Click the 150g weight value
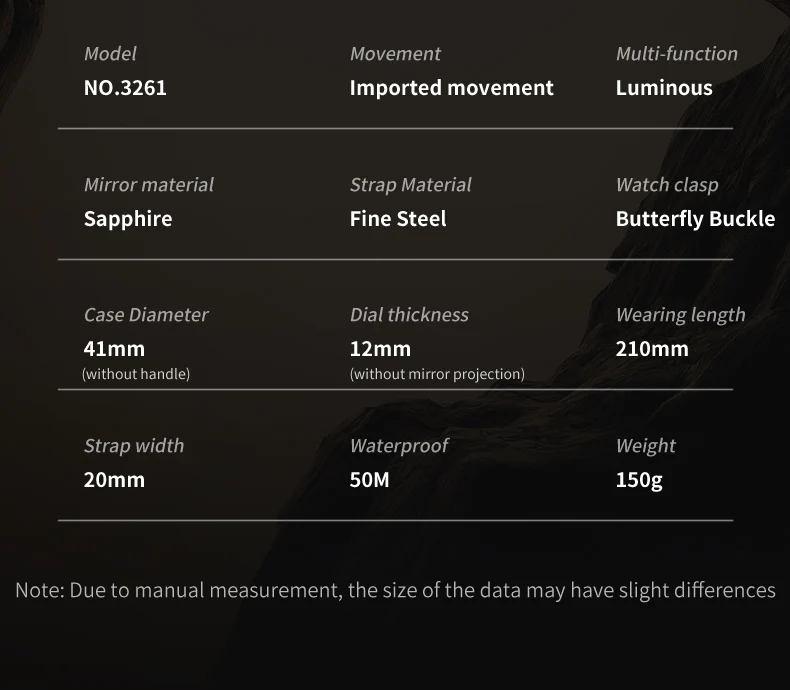Screen dimensions: 790x690 tap(639, 480)
